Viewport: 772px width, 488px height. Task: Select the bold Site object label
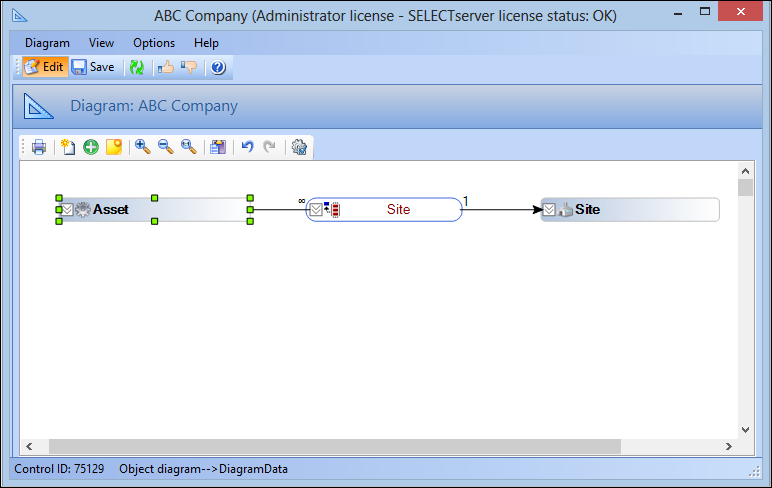[587, 209]
